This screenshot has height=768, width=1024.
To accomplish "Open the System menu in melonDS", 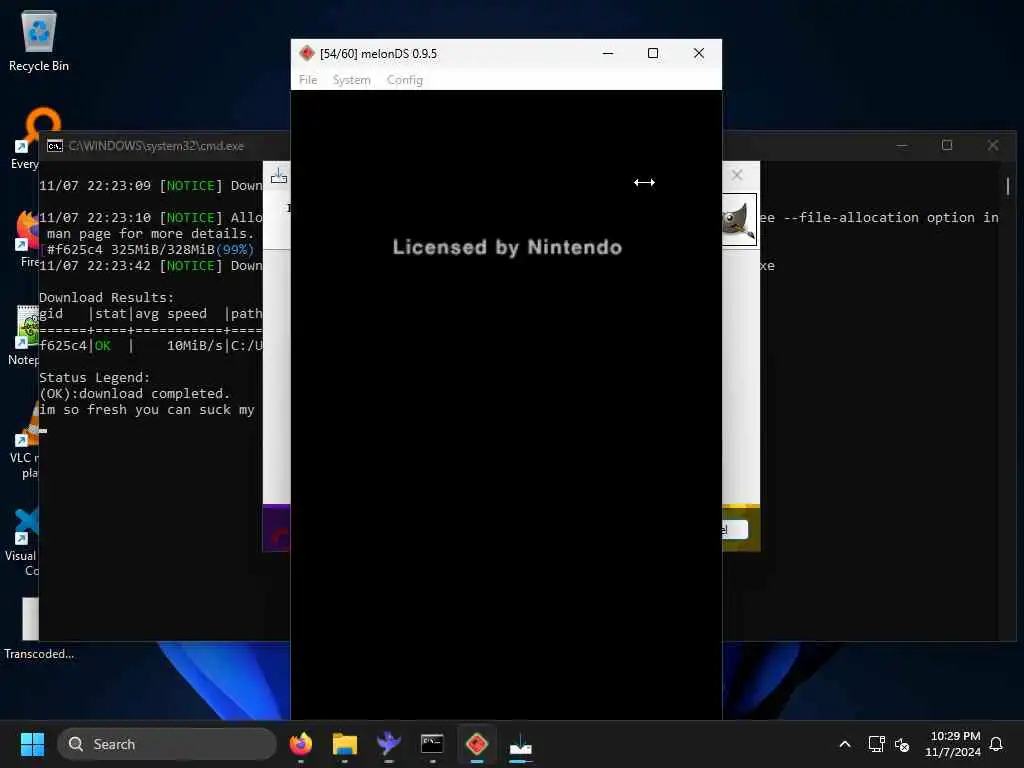I will (x=351, y=80).
